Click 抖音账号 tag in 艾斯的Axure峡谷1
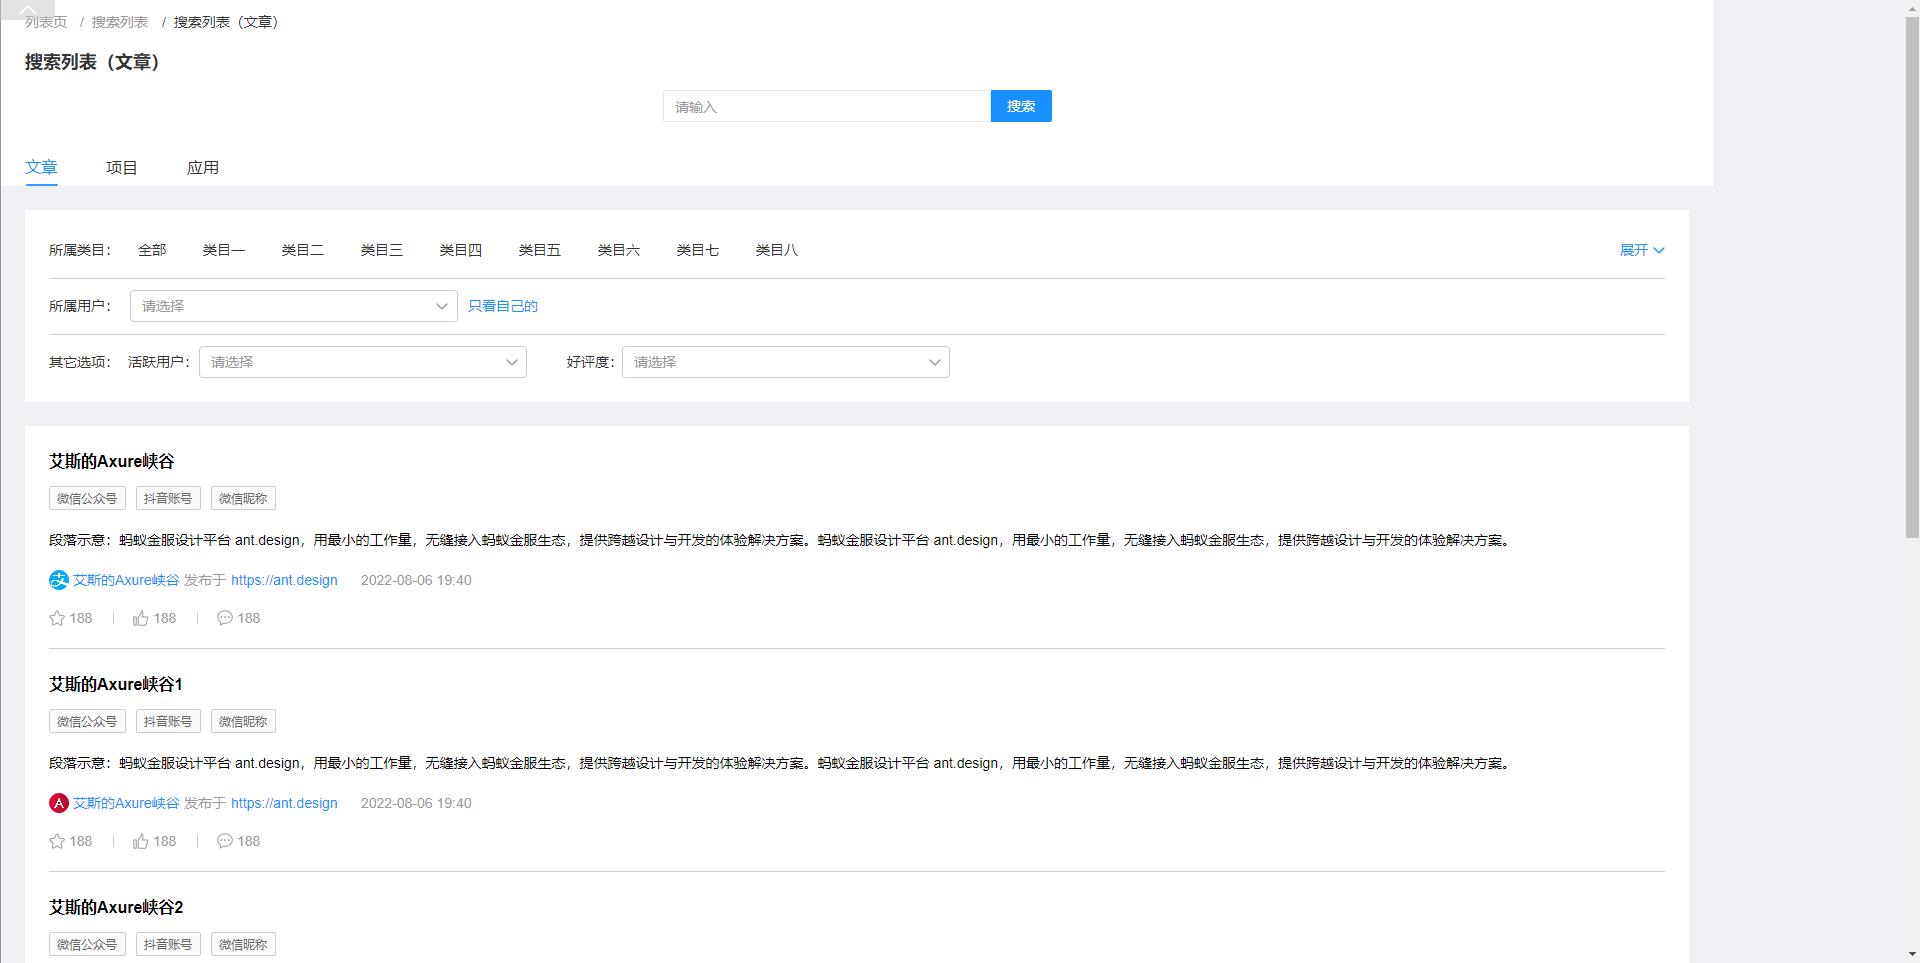Image resolution: width=1920 pixels, height=963 pixels. coord(168,721)
